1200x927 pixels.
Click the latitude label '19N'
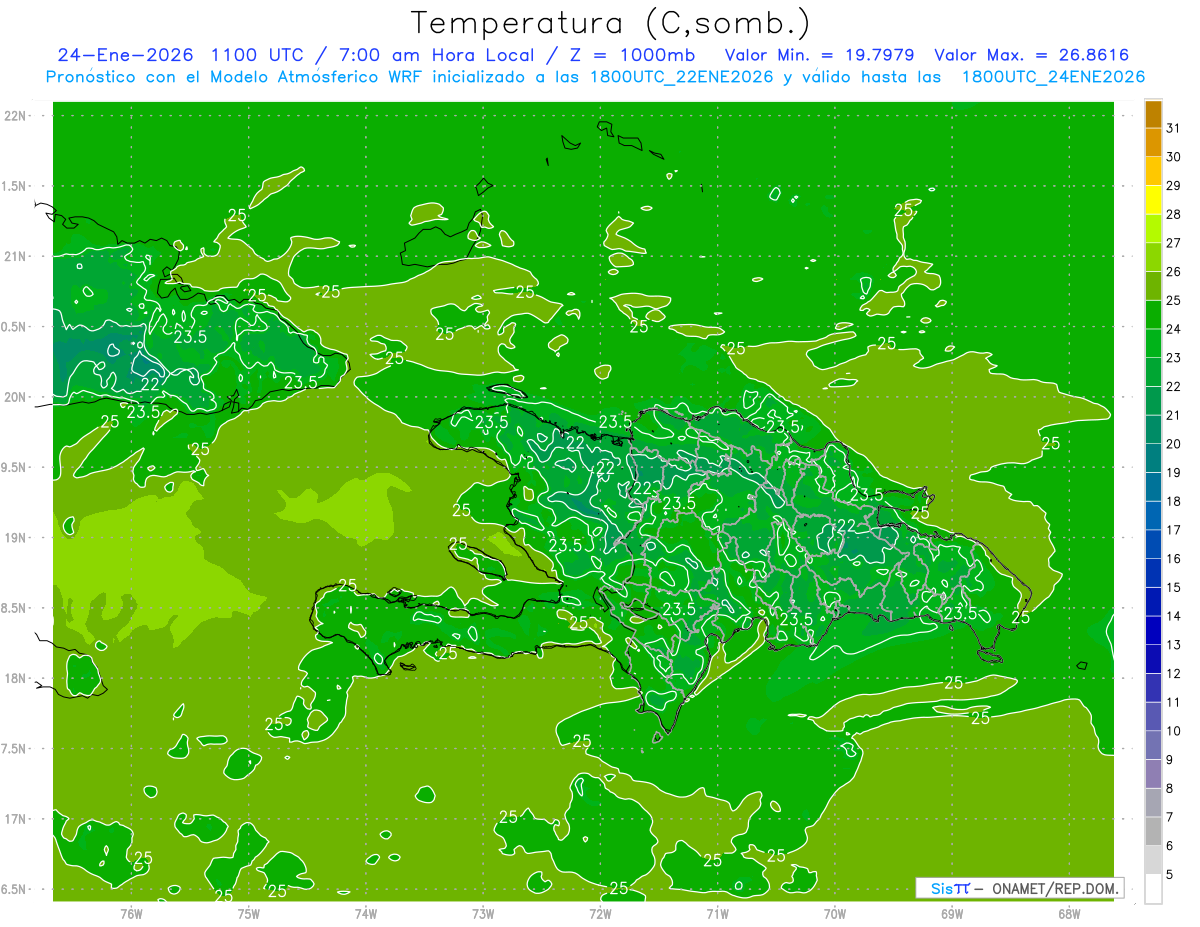[x=17, y=538]
